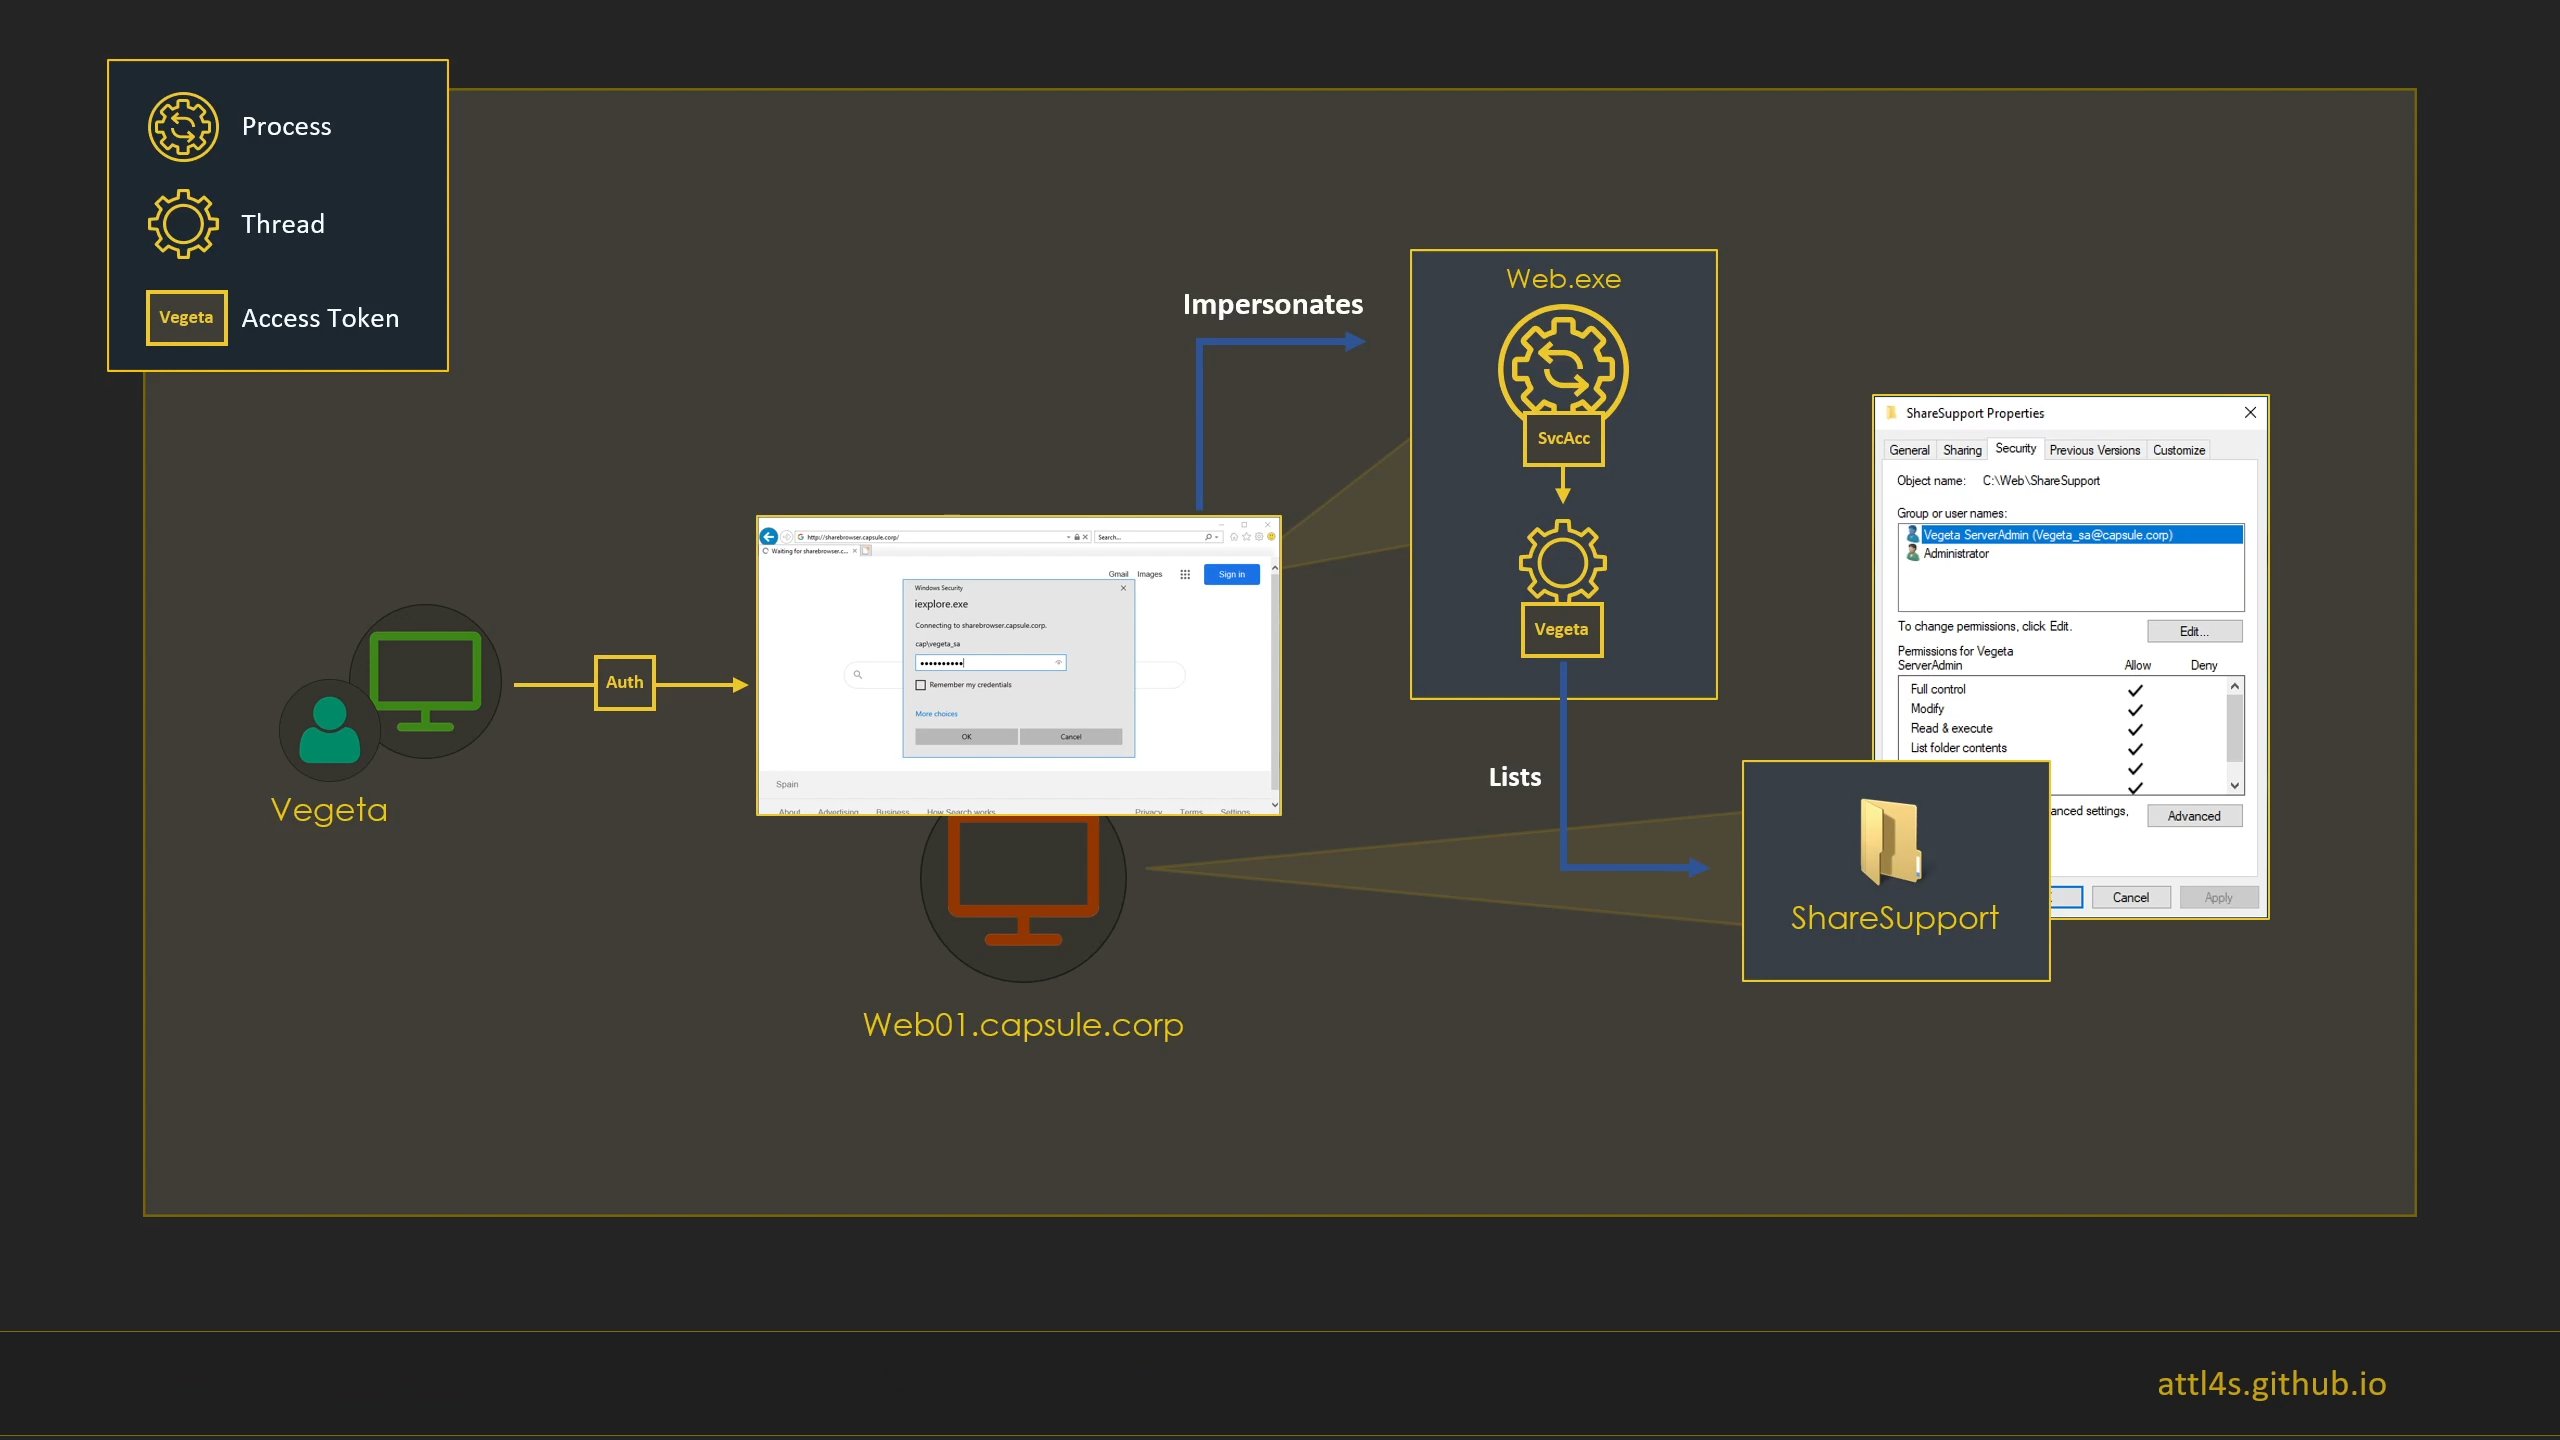Viewport: 2560px width, 1440px height.
Task: Expand the browser search box dropdown arrow
Action: tap(1216, 537)
